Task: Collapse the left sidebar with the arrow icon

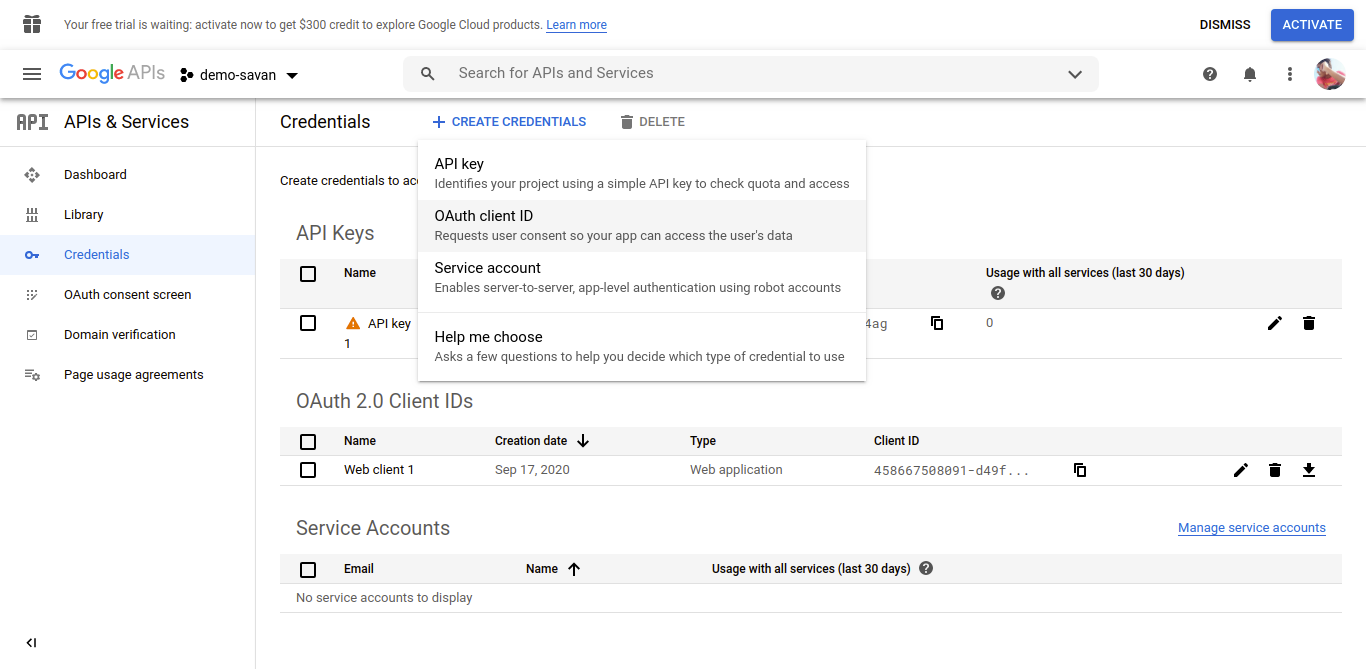Action: point(31,642)
